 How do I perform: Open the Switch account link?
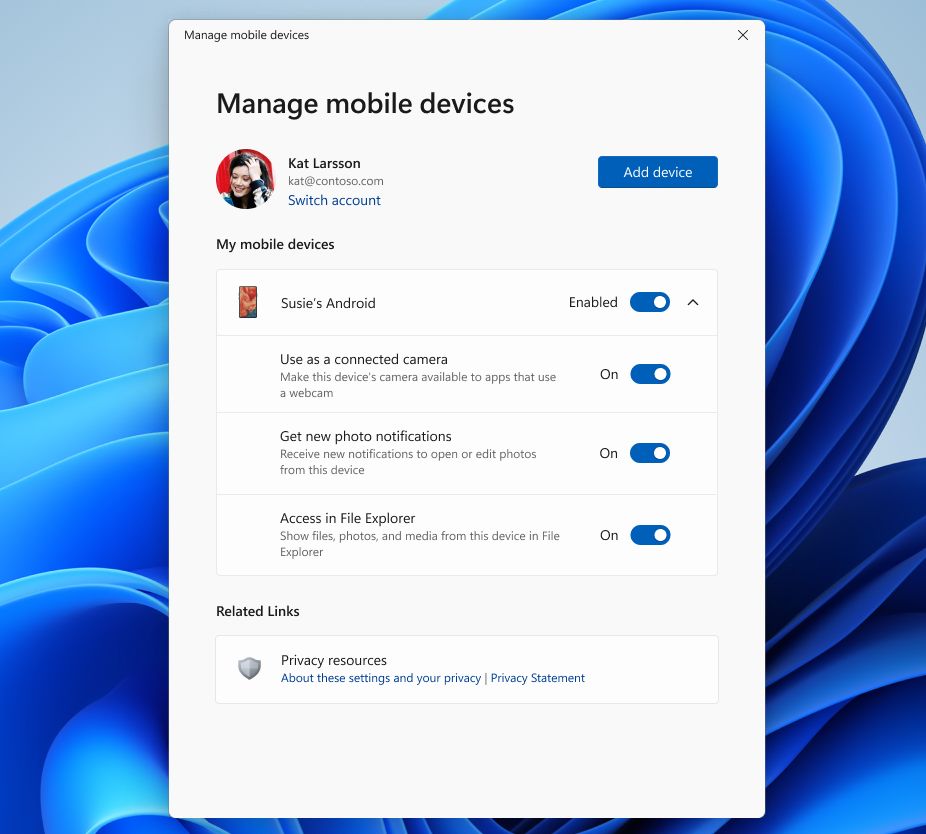334,200
